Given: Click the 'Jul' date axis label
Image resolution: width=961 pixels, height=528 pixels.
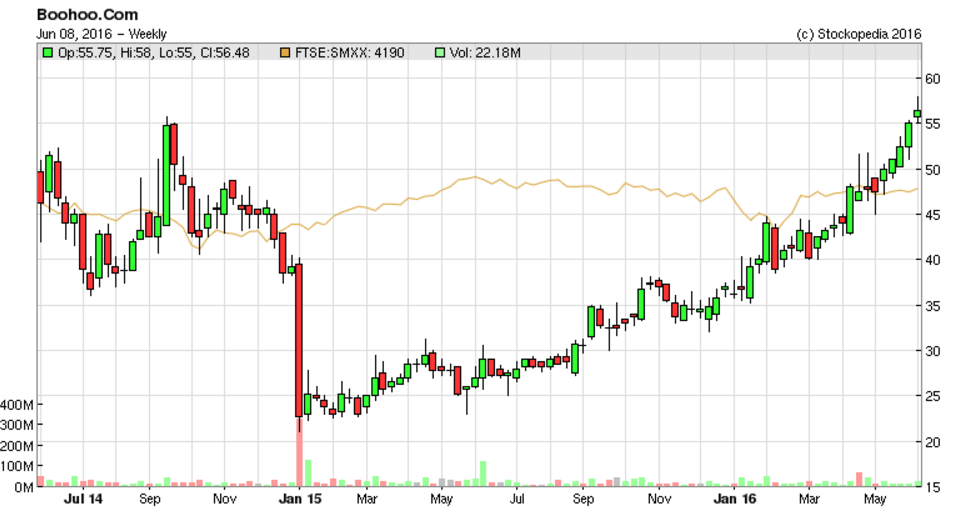Looking at the screenshot, I should pyautogui.click(x=517, y=499).
